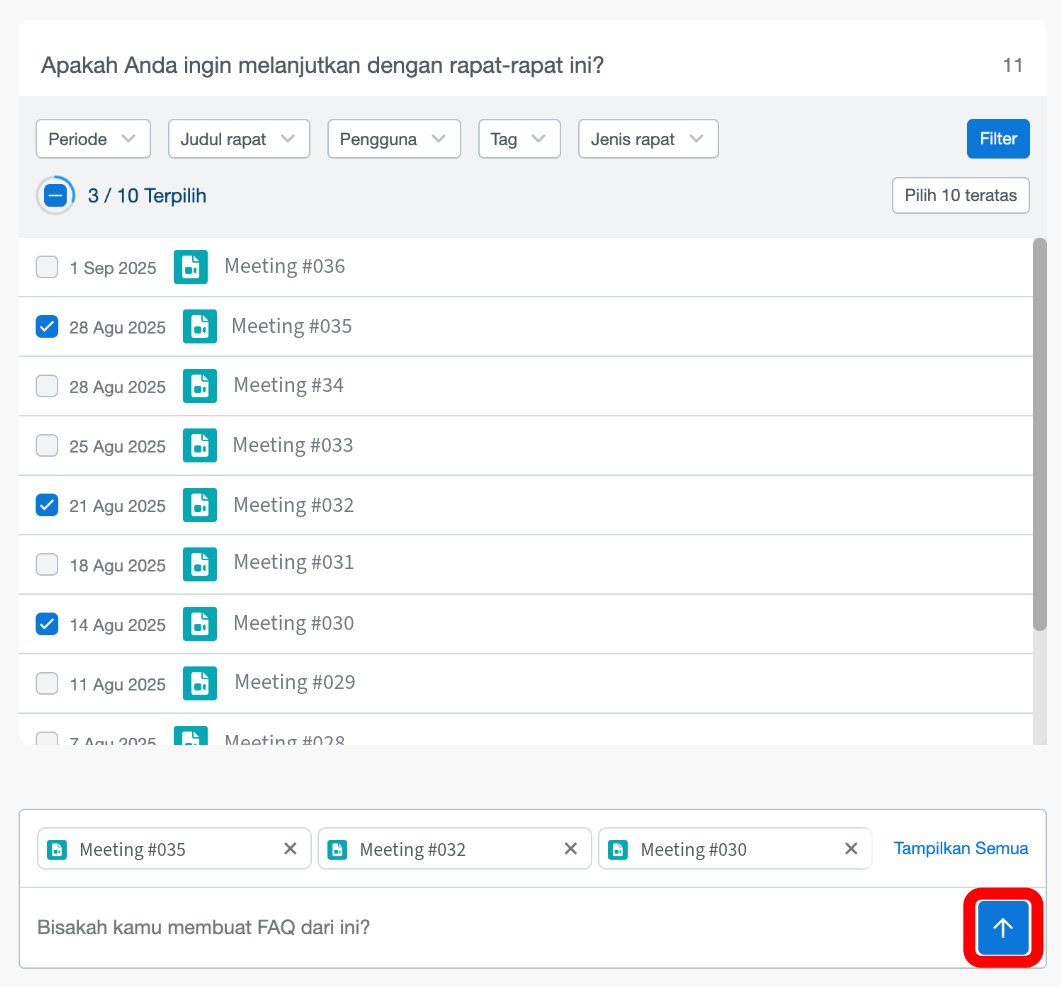Click the Meeting #035 chip label
The width and height of the screenshot is (1061, 987).
click(133, 850)
